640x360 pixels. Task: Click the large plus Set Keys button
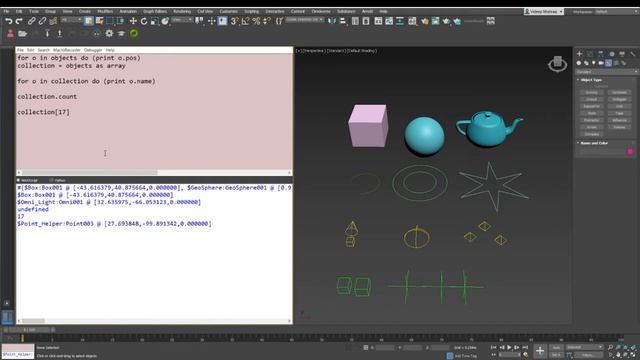pyautogui.click(x=540, y=351)
